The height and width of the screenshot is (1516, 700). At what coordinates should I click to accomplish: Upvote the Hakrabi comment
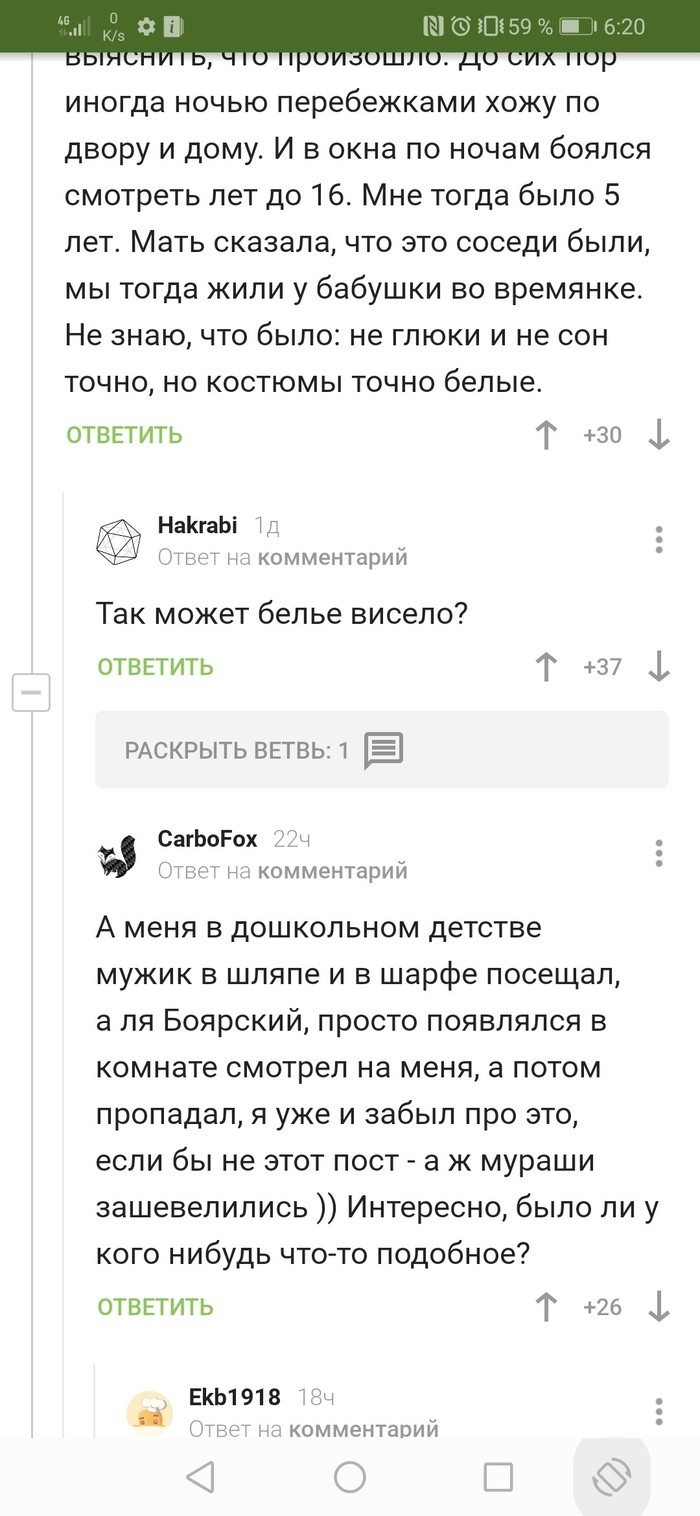[x=546, y=667]
